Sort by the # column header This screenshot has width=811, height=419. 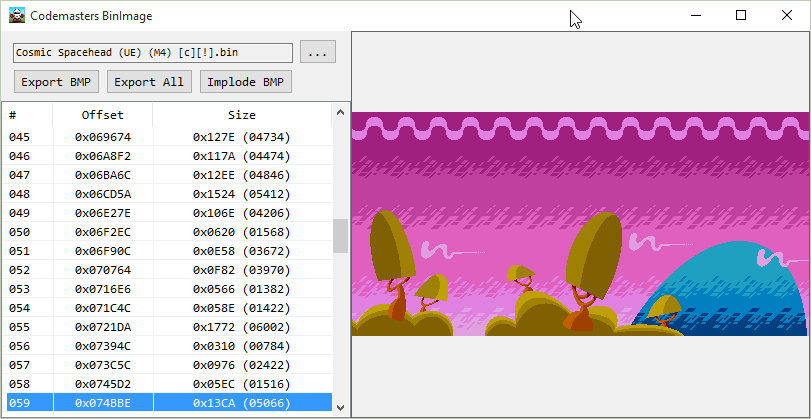pyautogui.click(x=27, y=115)
